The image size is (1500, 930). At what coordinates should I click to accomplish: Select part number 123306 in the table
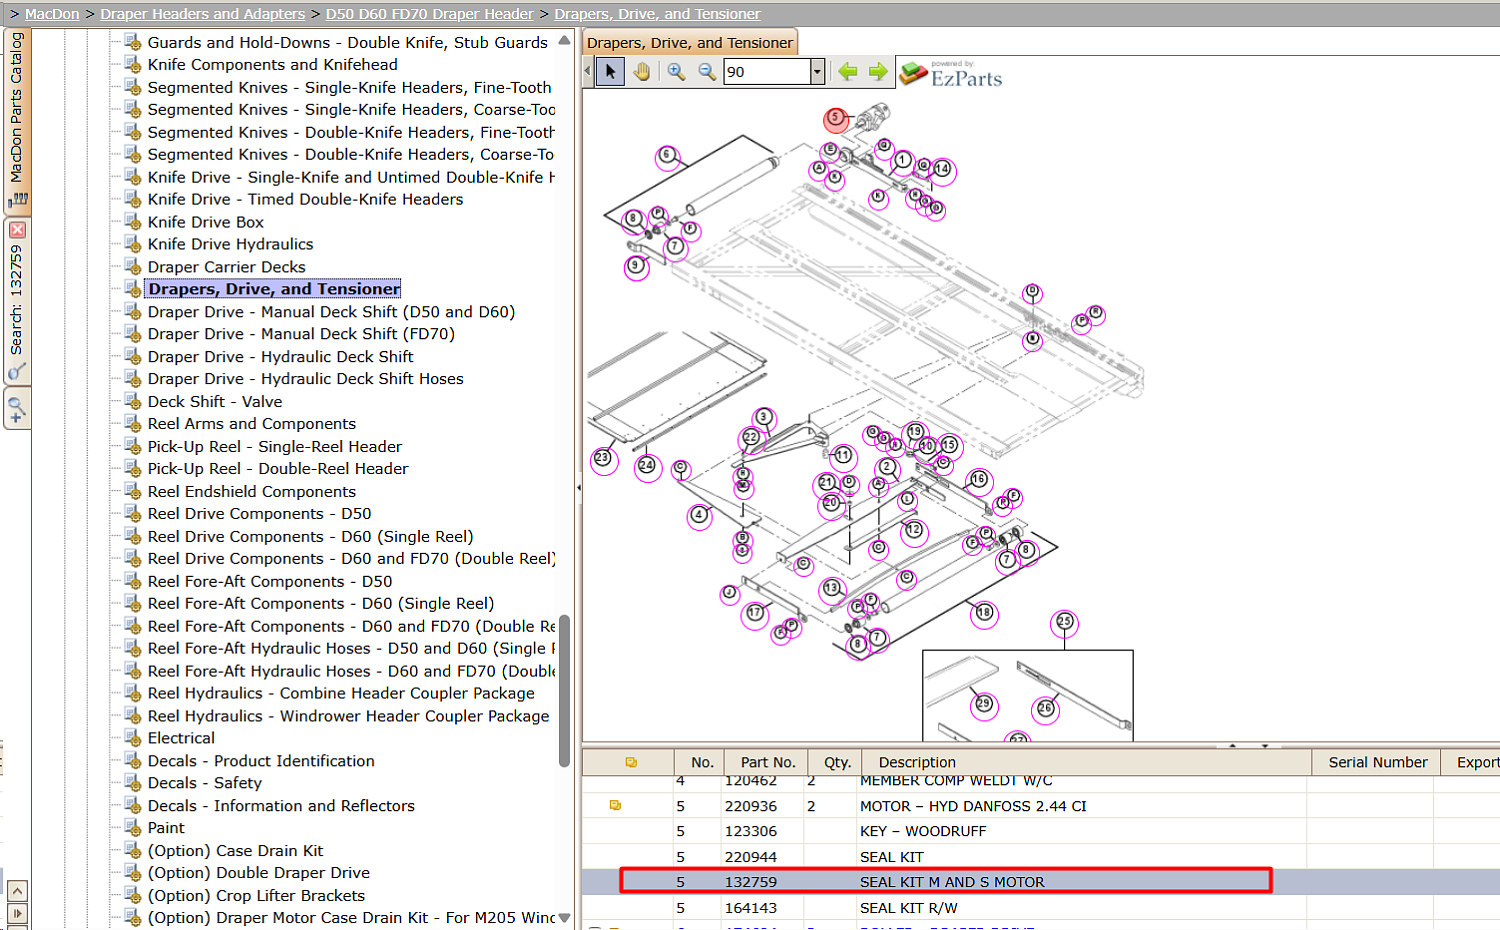[x=750, y=831]
